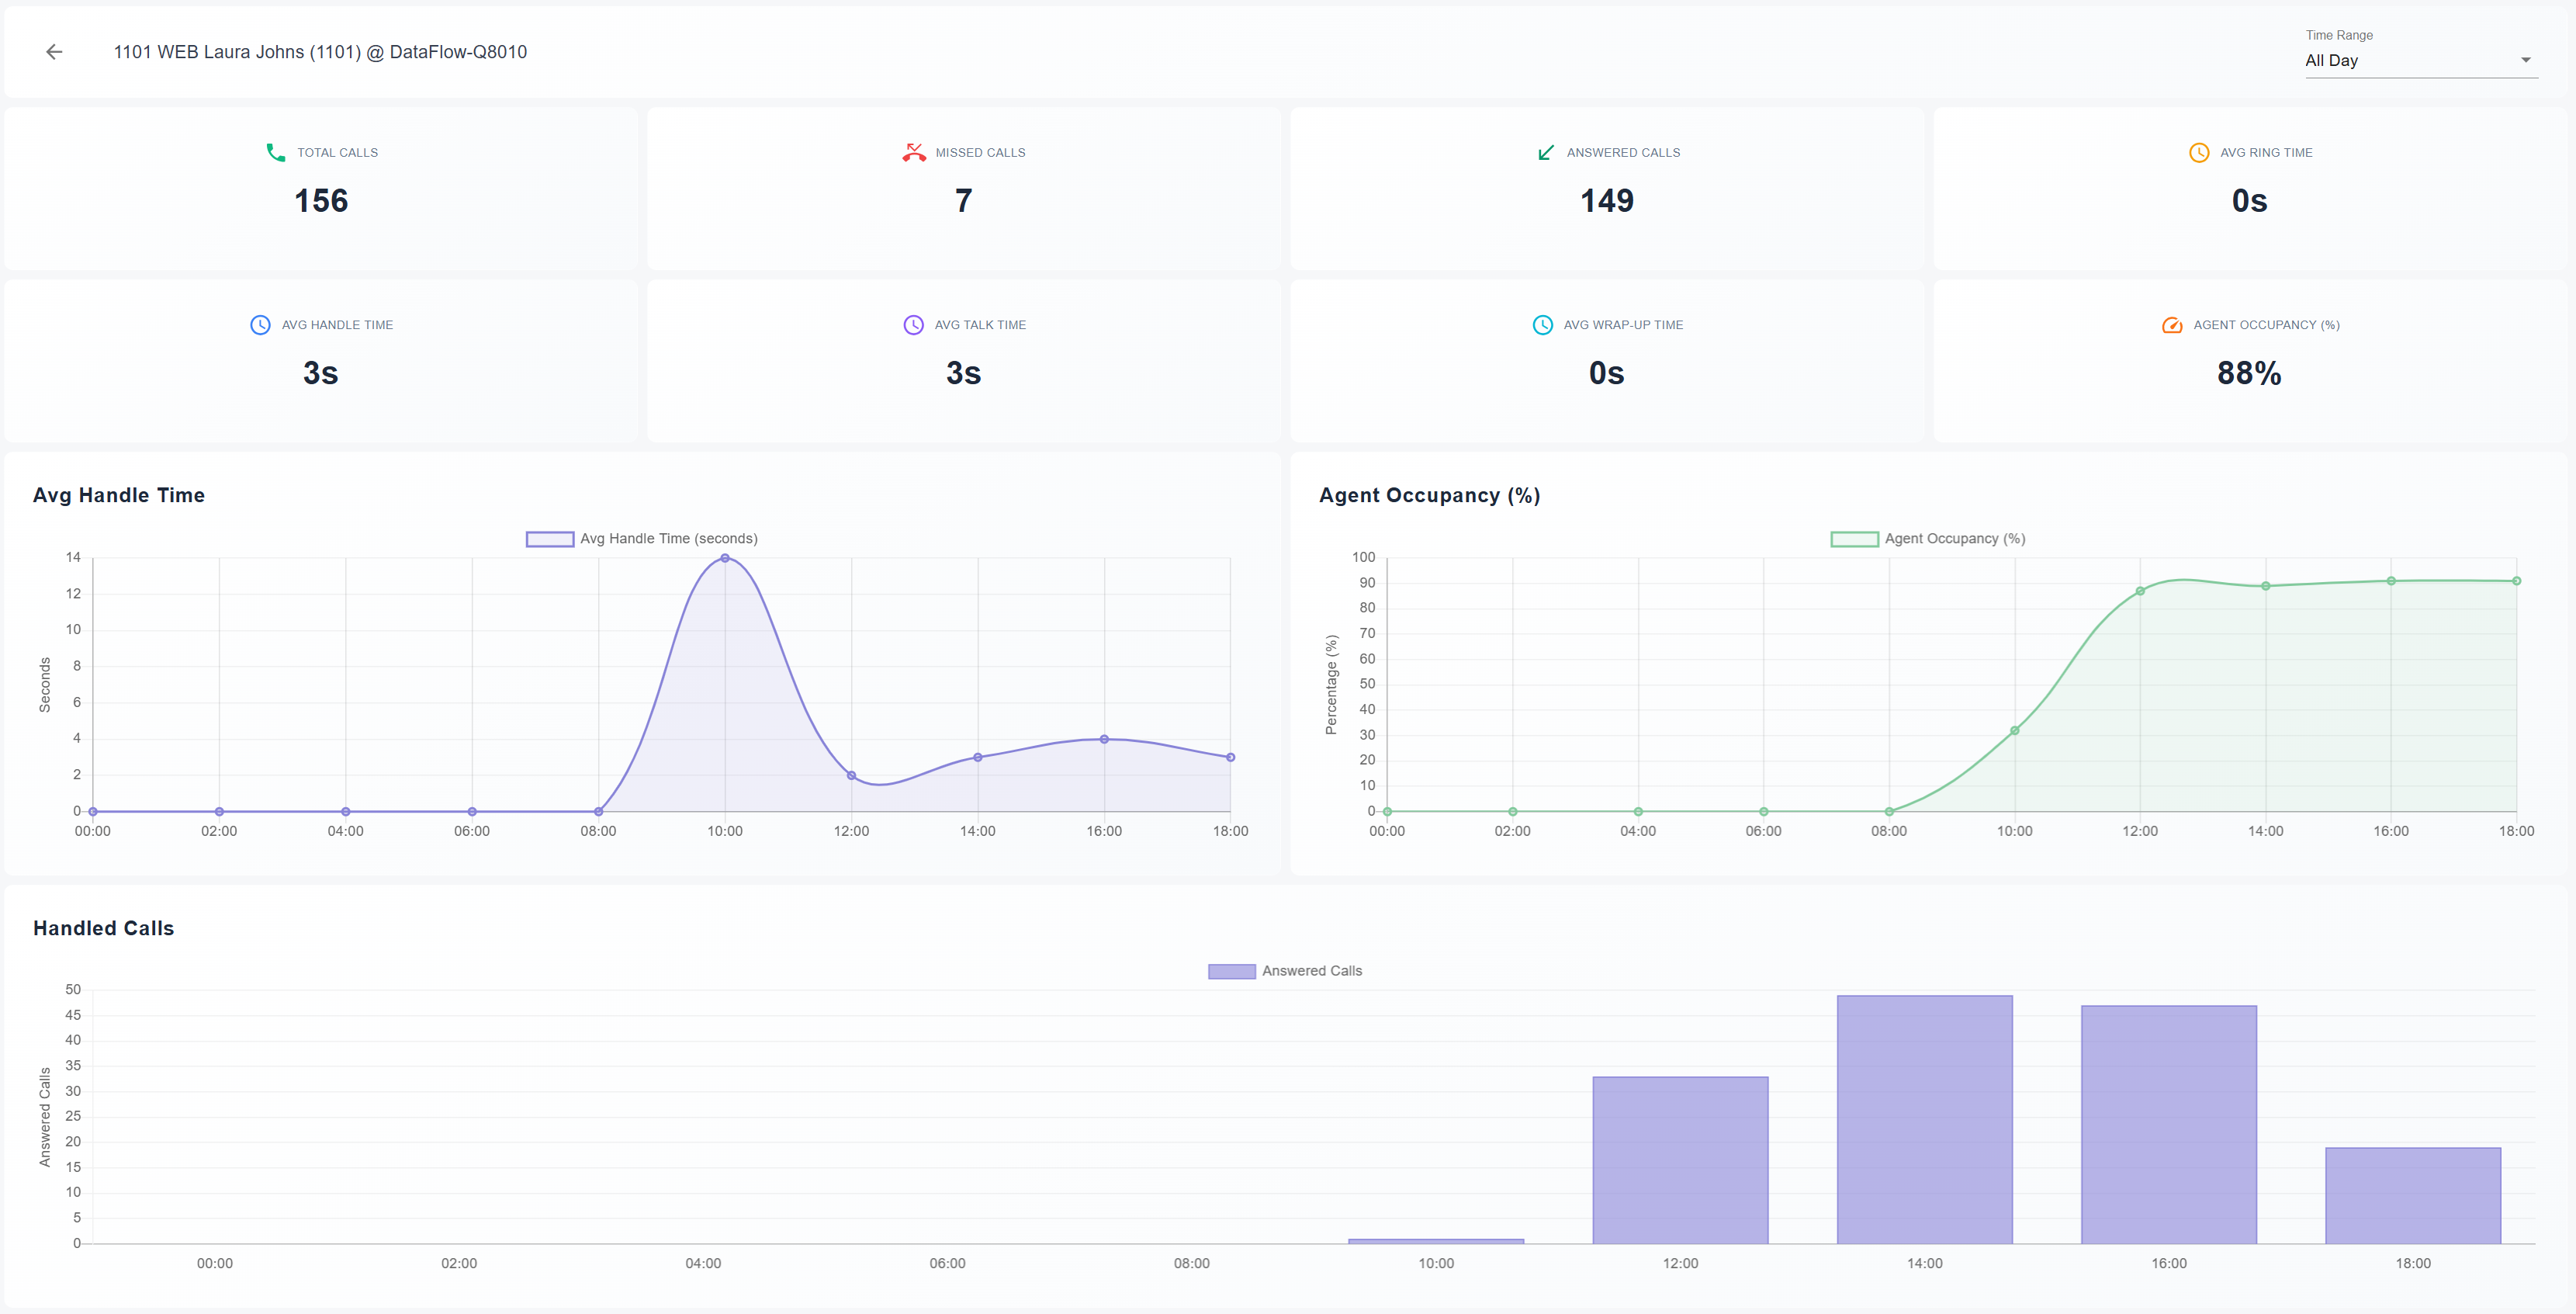Click the back arrow icon
The image size is (2576, 1314).
point(54,52)
